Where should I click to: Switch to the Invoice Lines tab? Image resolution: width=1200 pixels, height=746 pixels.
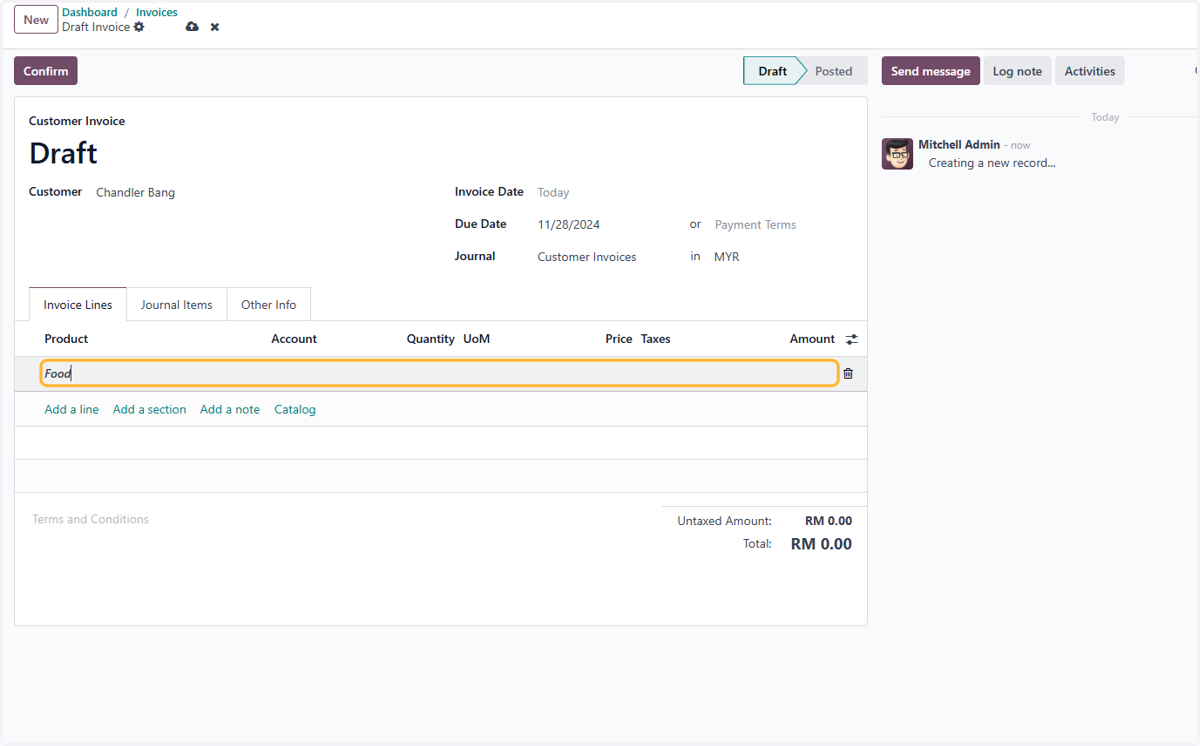tap(78, 305)
